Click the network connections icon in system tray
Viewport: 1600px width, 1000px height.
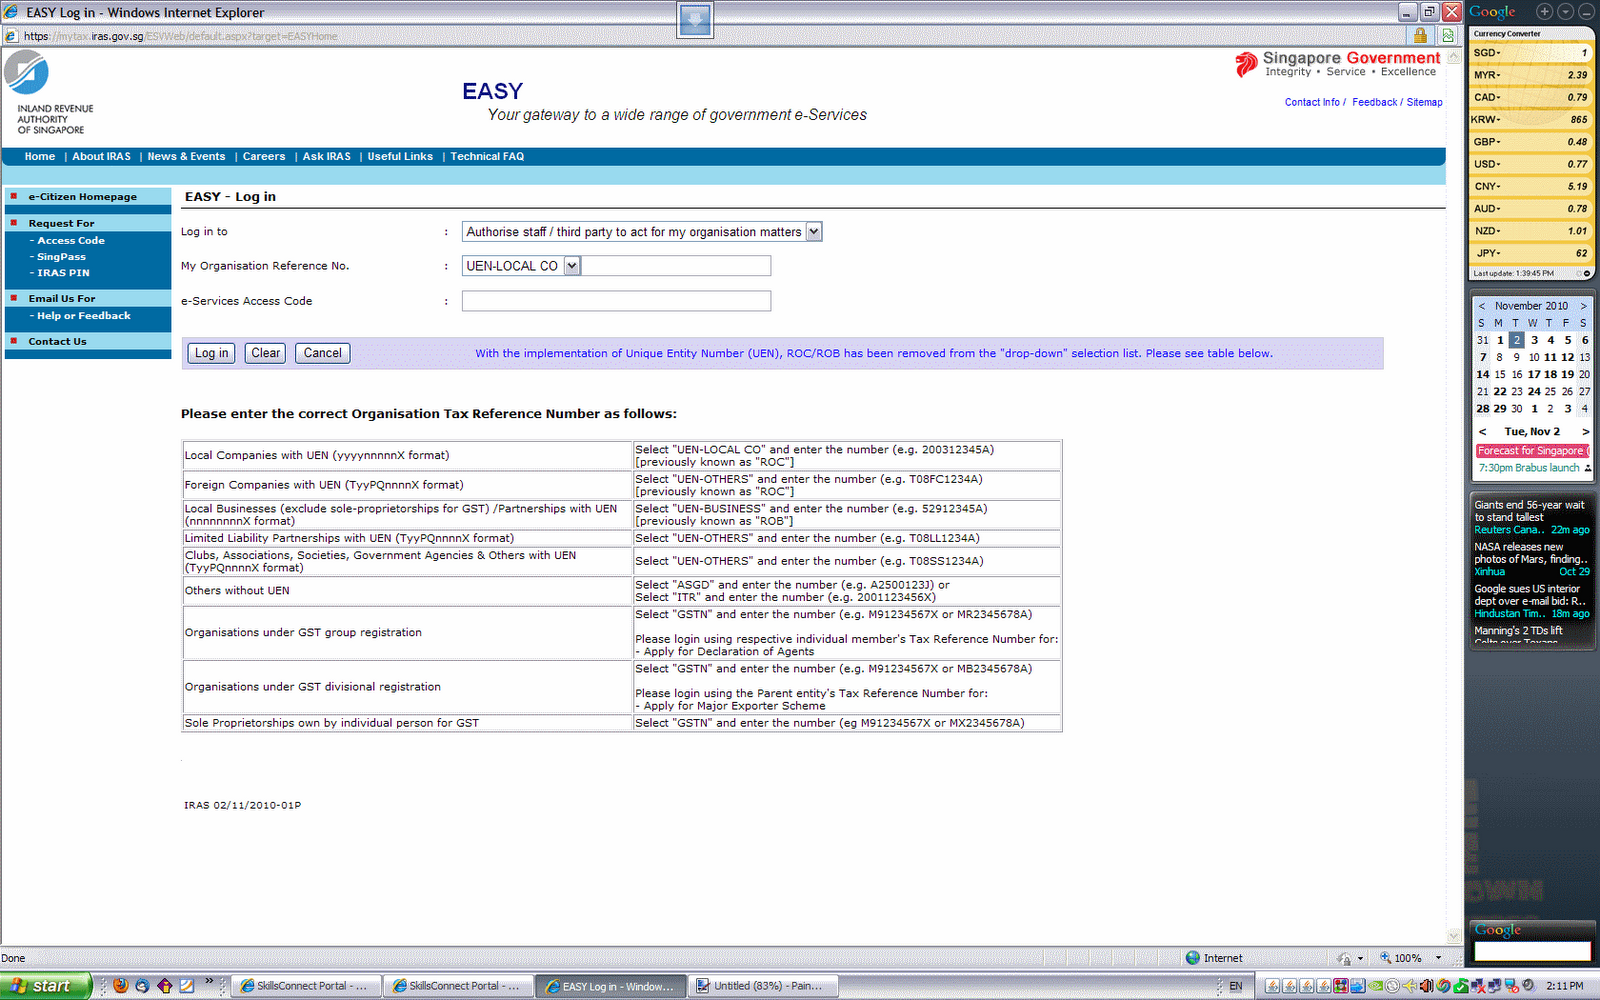(x=1494, y=986)
